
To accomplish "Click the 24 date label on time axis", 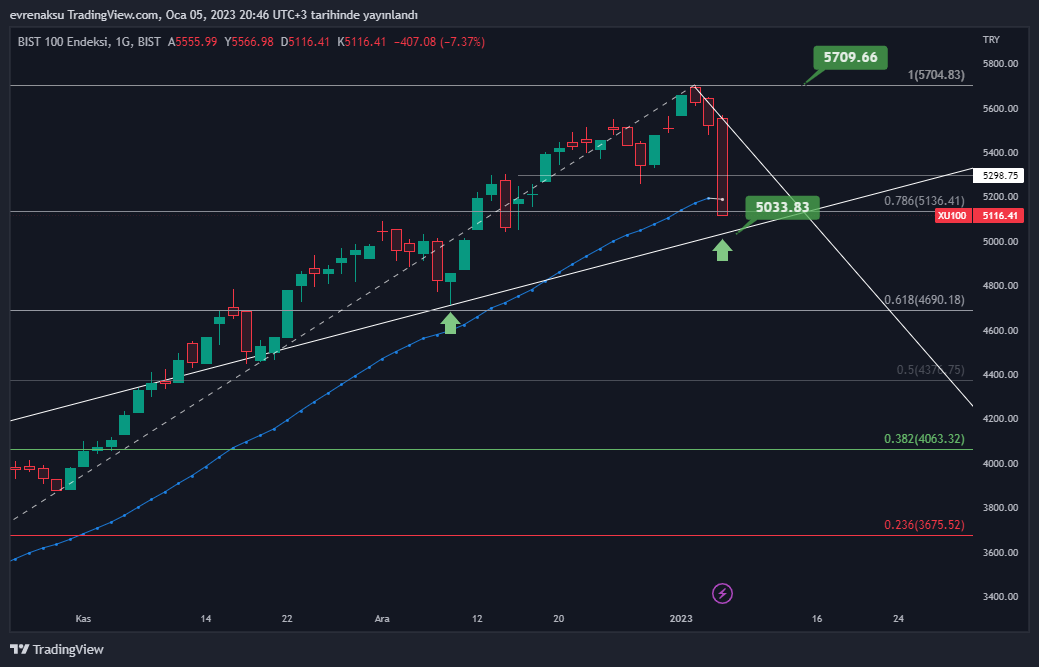I will pos(899,619).
